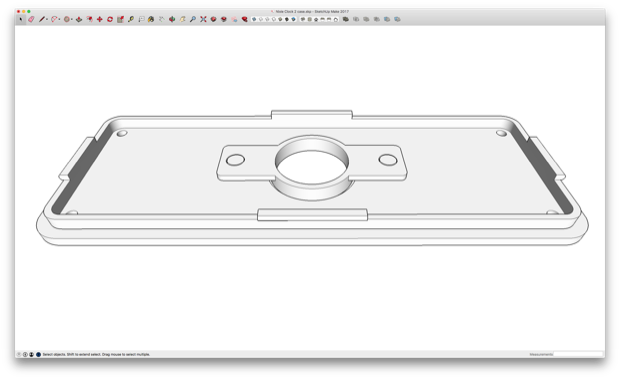The height and width of the screenshot is (379, 620).
Task: Activate the Paint Bucket tool
Action: pos(151,19)
